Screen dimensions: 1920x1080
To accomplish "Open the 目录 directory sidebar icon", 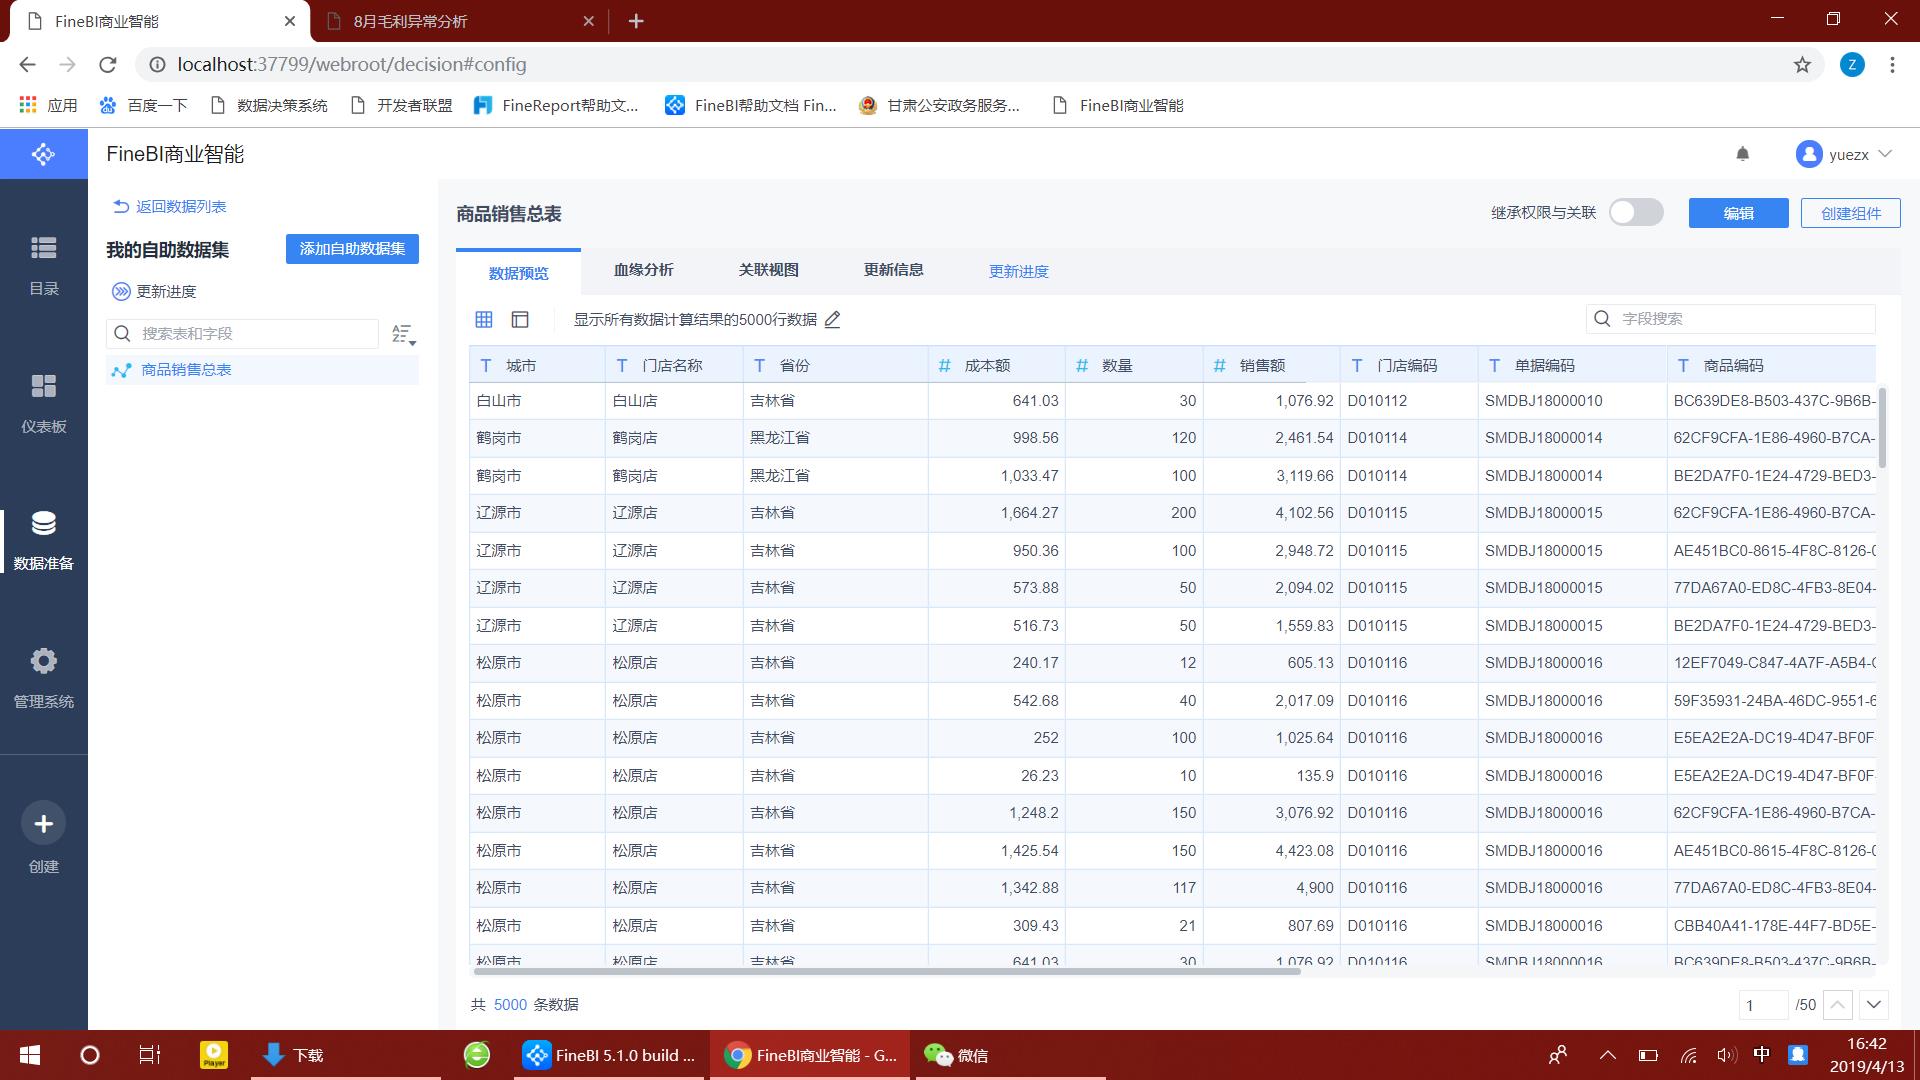I will [x=43, y=248].
